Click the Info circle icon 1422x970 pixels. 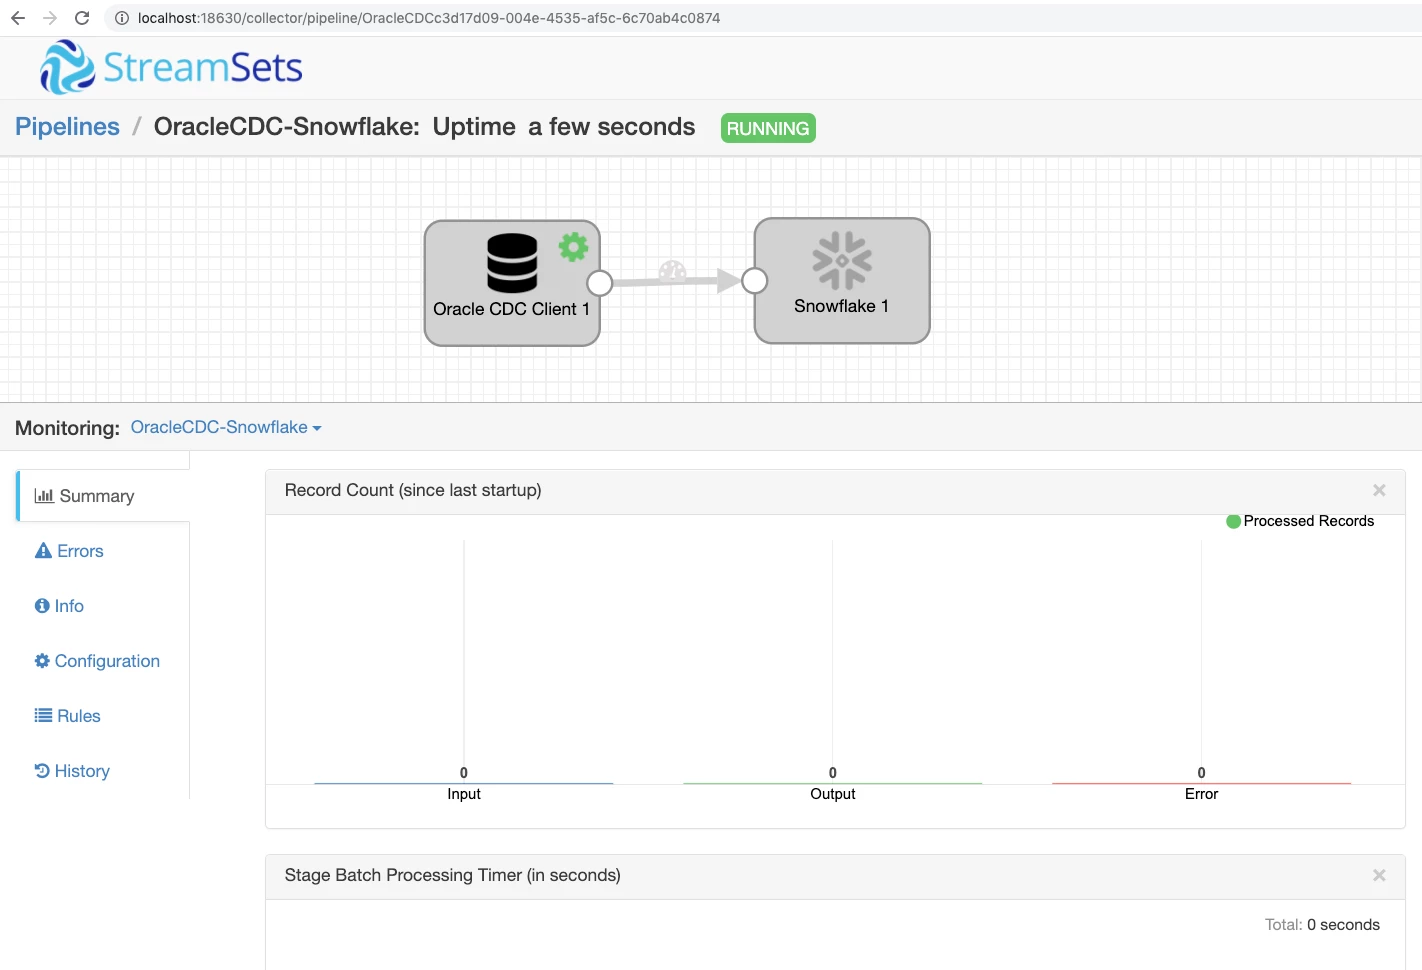coord(42,606)
